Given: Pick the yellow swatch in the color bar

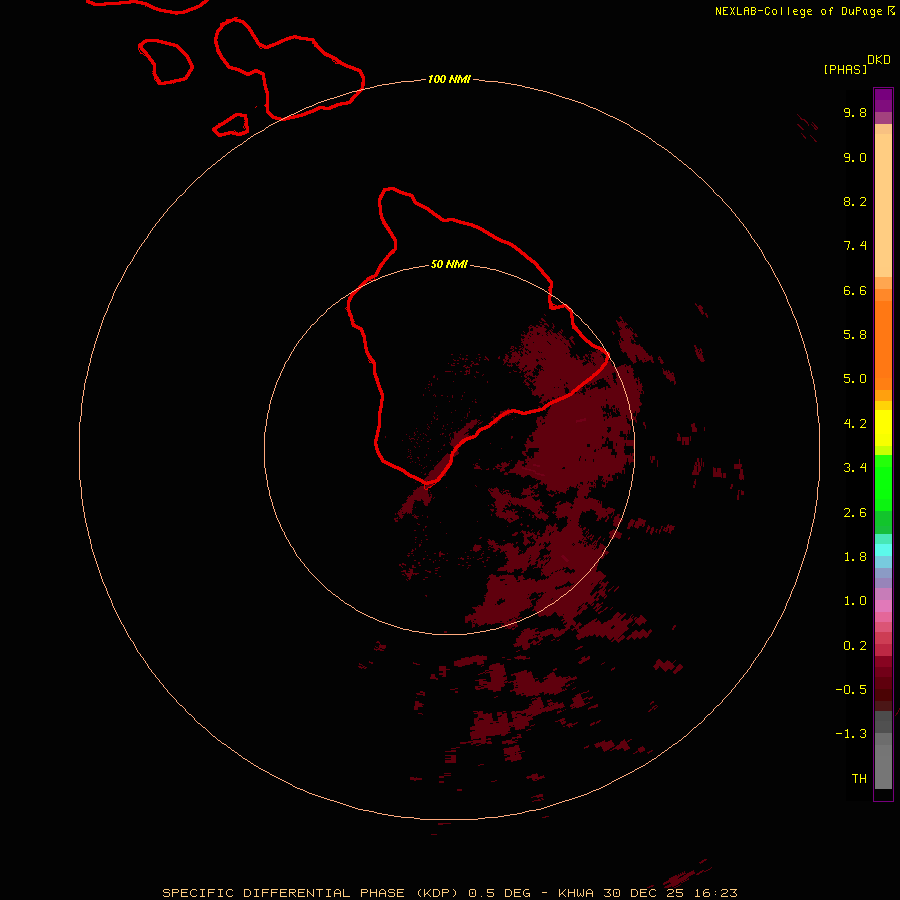Looking at the screenshot, I should coord(883,428).
